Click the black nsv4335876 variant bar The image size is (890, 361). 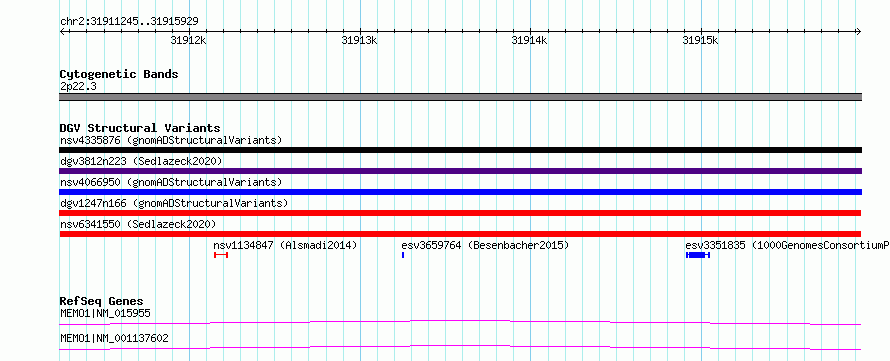[x=461, y=150]
